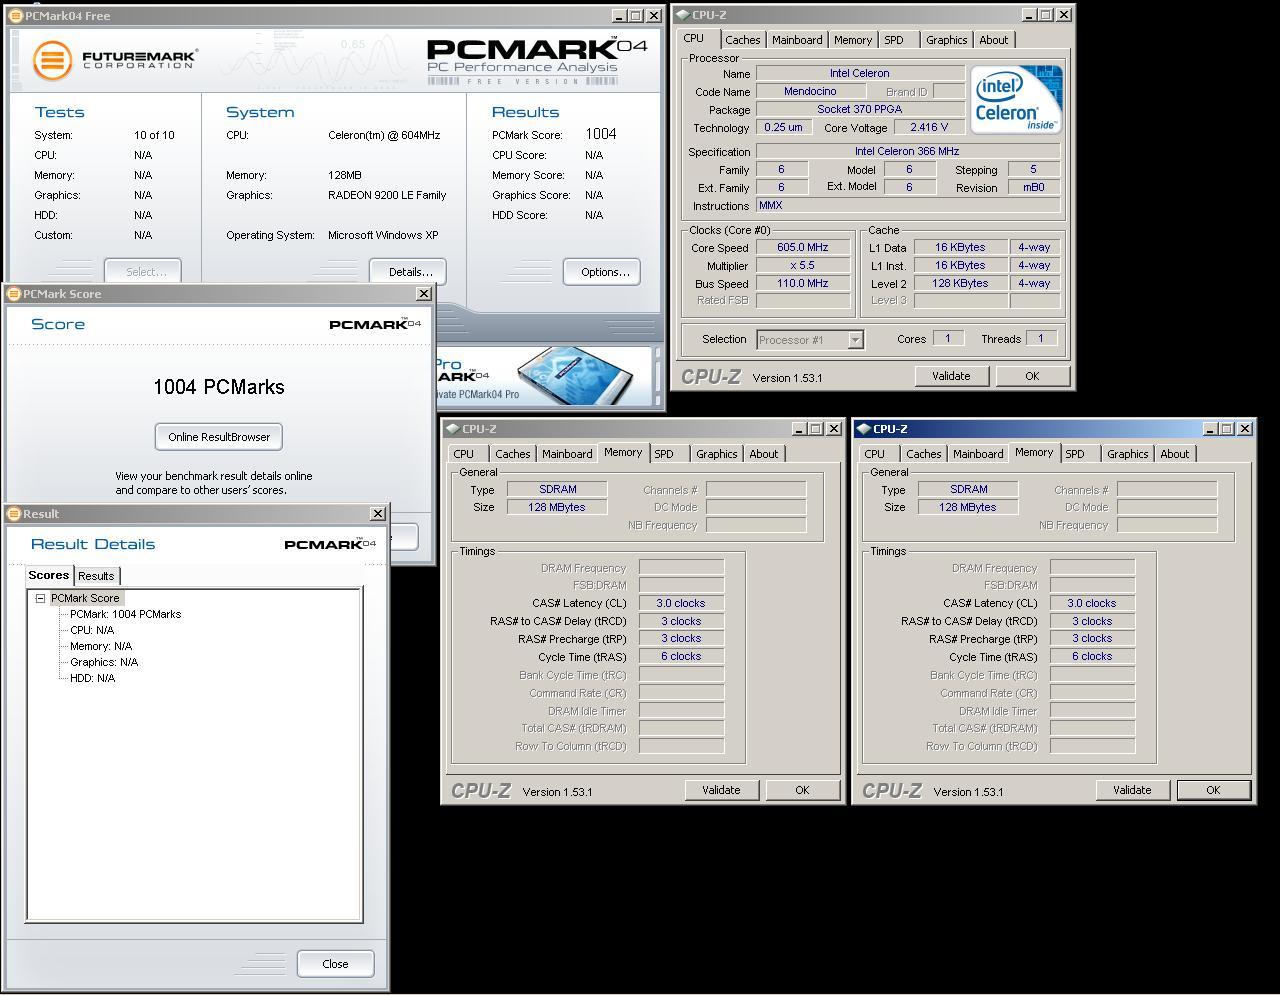
Task: Open Mainboard tab in right CPU-Z window
Action: click(x=978, y=454)
